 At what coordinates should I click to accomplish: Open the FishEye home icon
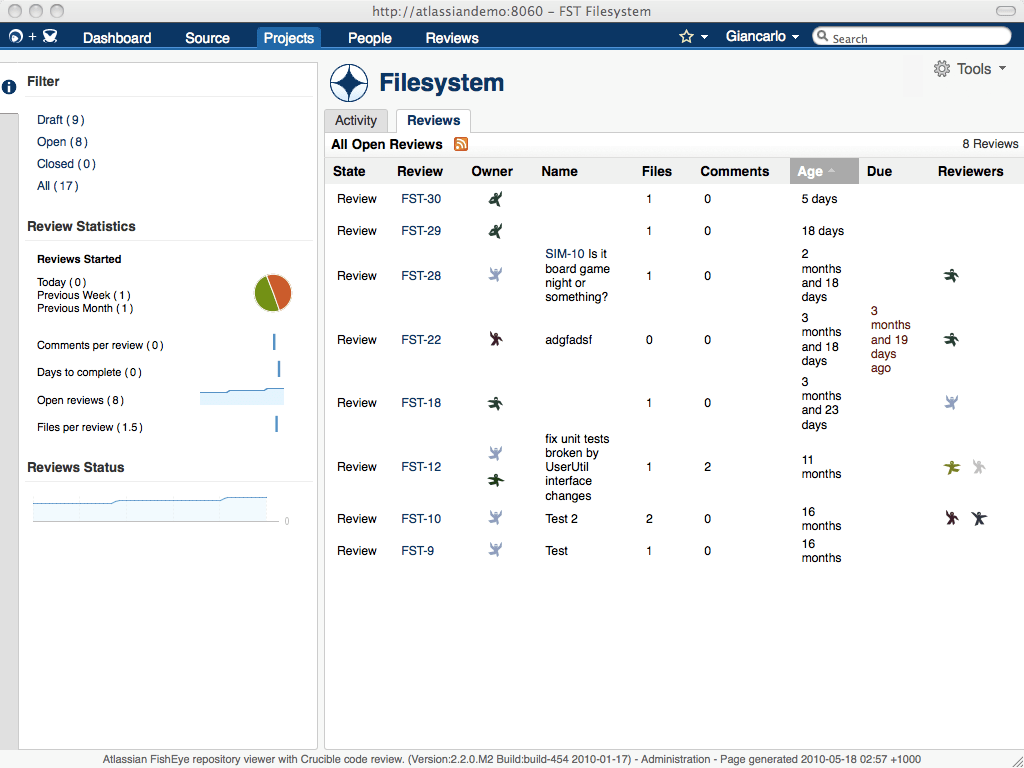[14, 37]
